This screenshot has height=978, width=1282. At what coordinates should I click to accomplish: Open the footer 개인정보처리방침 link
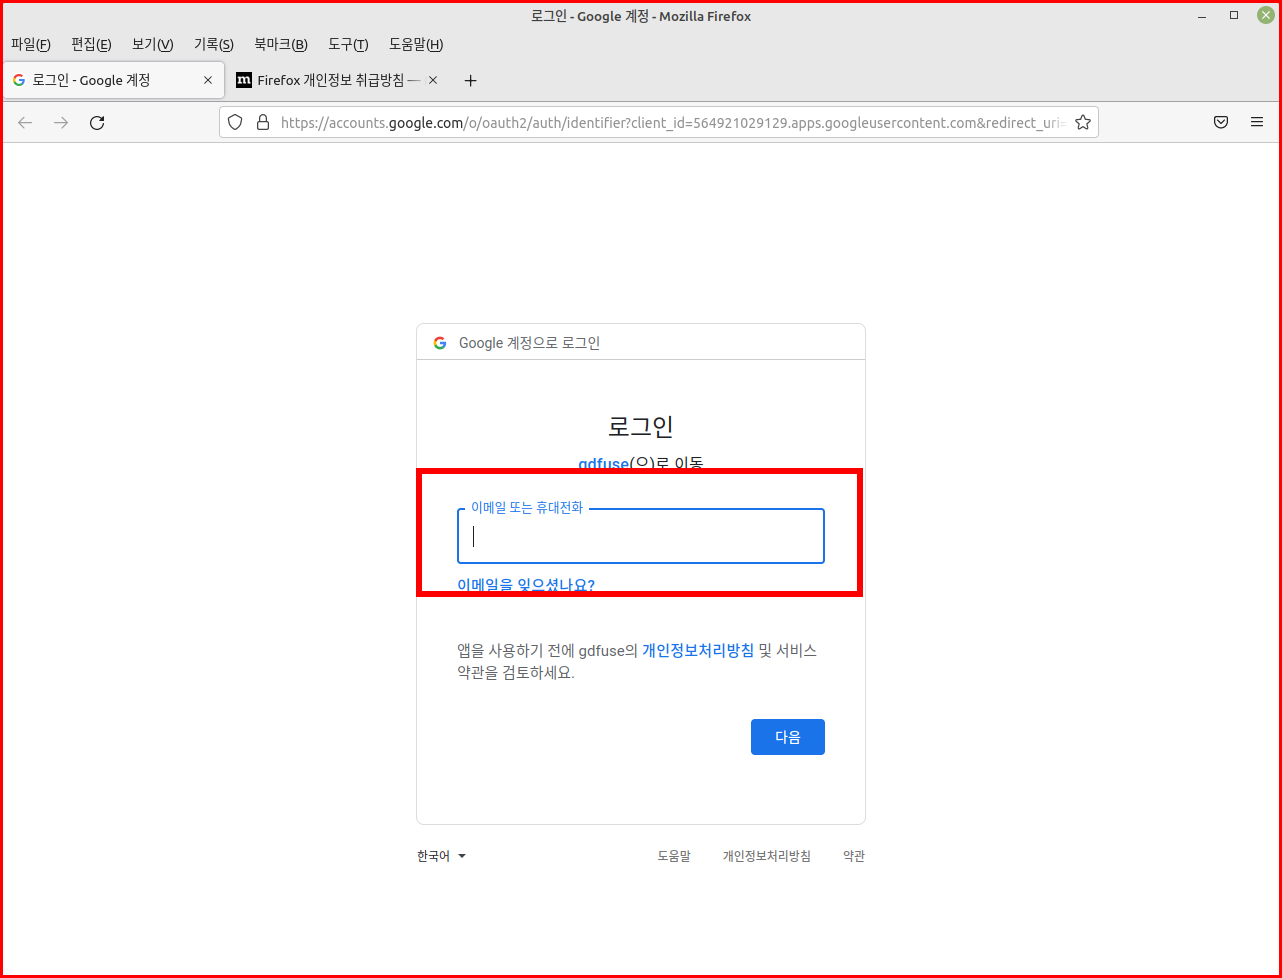pyautogui.click(x=767, y=856)
